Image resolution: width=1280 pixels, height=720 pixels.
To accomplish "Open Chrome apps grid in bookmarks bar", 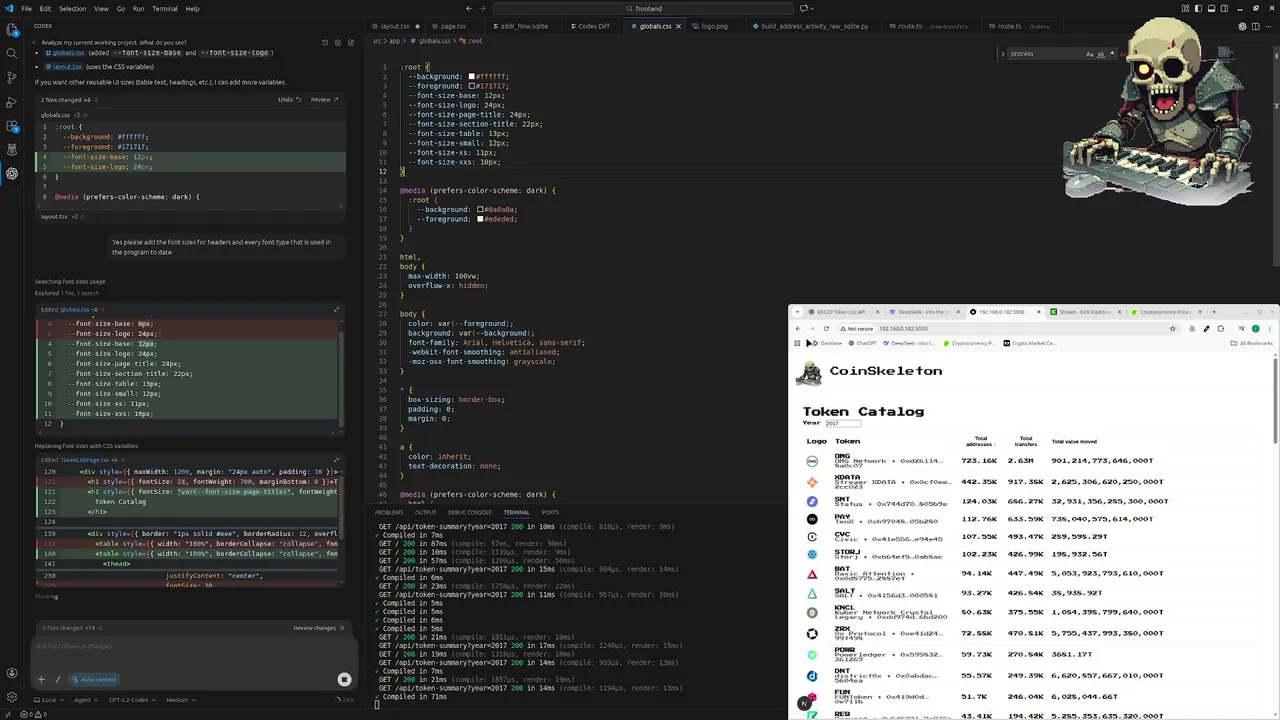I will click(797, 343).
